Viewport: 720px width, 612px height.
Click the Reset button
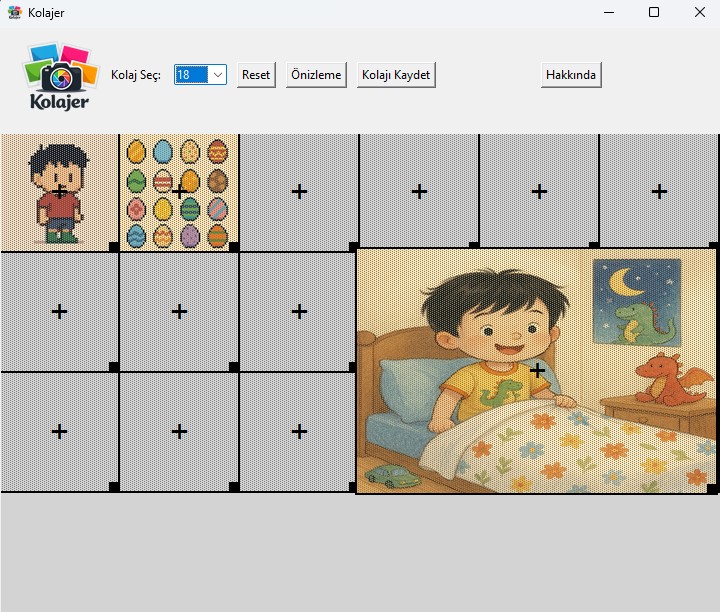pos(256,74)
